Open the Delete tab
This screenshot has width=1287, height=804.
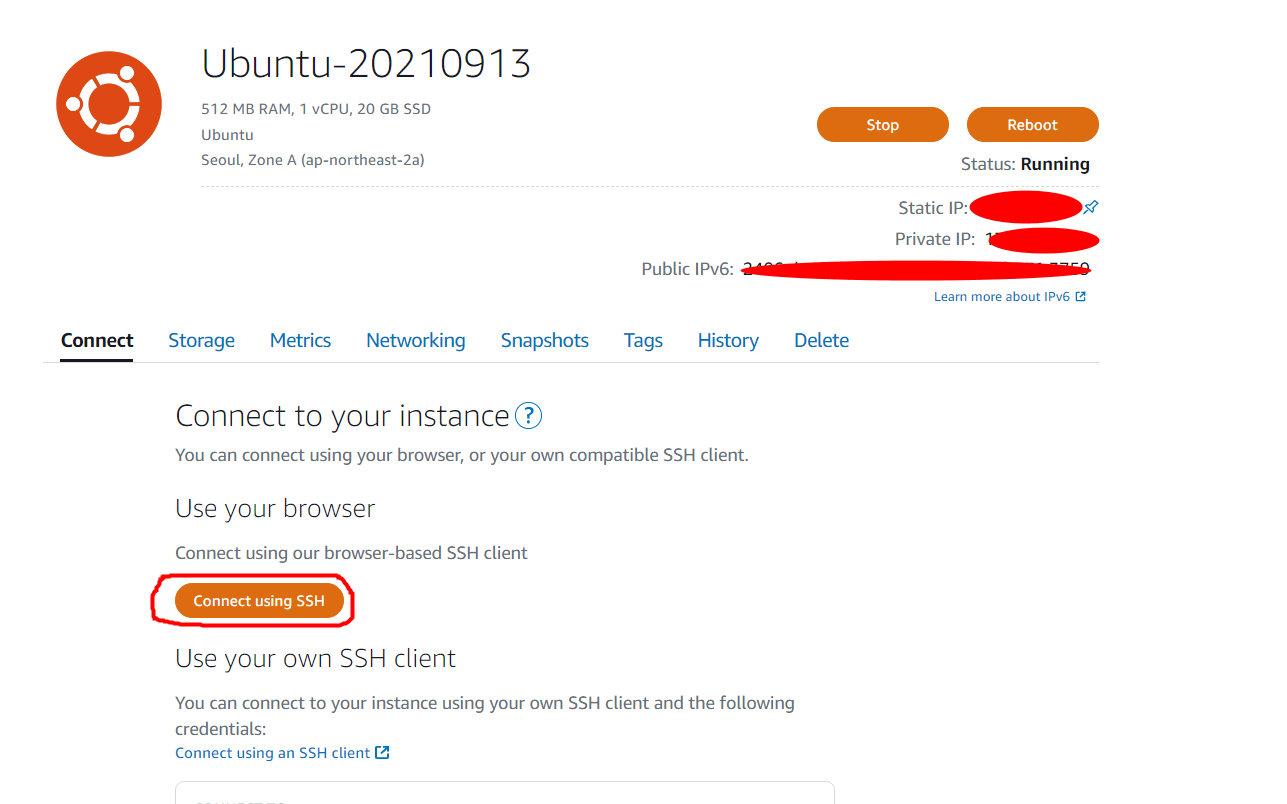point(821,340)
